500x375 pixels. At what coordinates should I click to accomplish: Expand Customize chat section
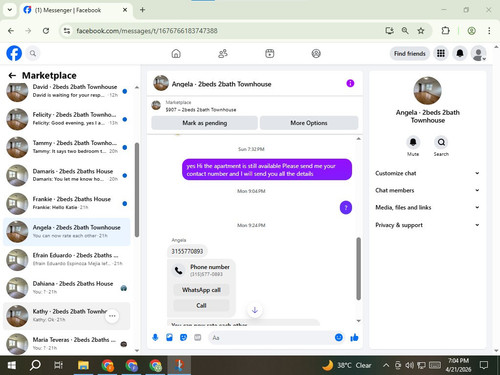[x=427, y=173]
